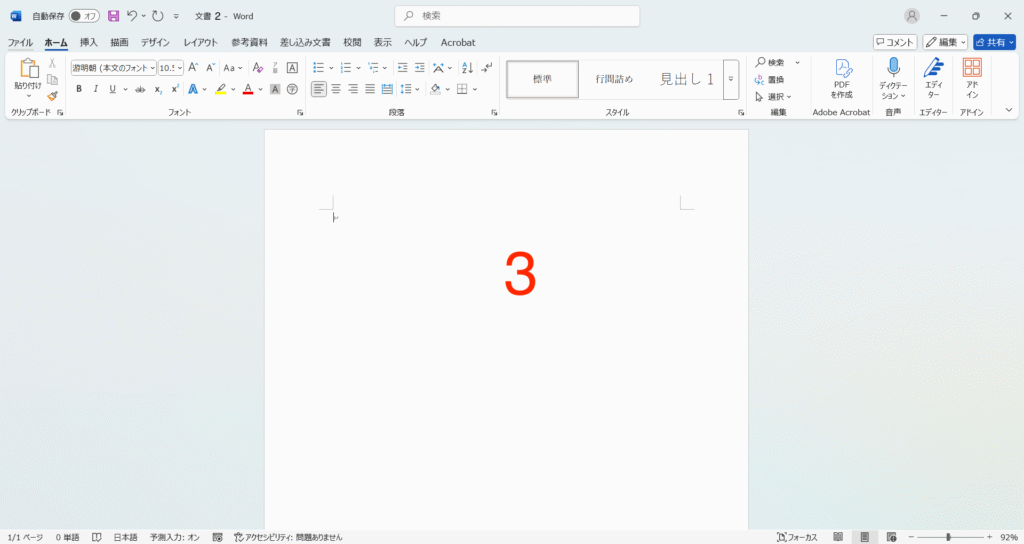Image resolution: width=1024 pixels, height=544 pixels.
Task: Click the Sort A-Z icon
Action: (x=468, y=67)
